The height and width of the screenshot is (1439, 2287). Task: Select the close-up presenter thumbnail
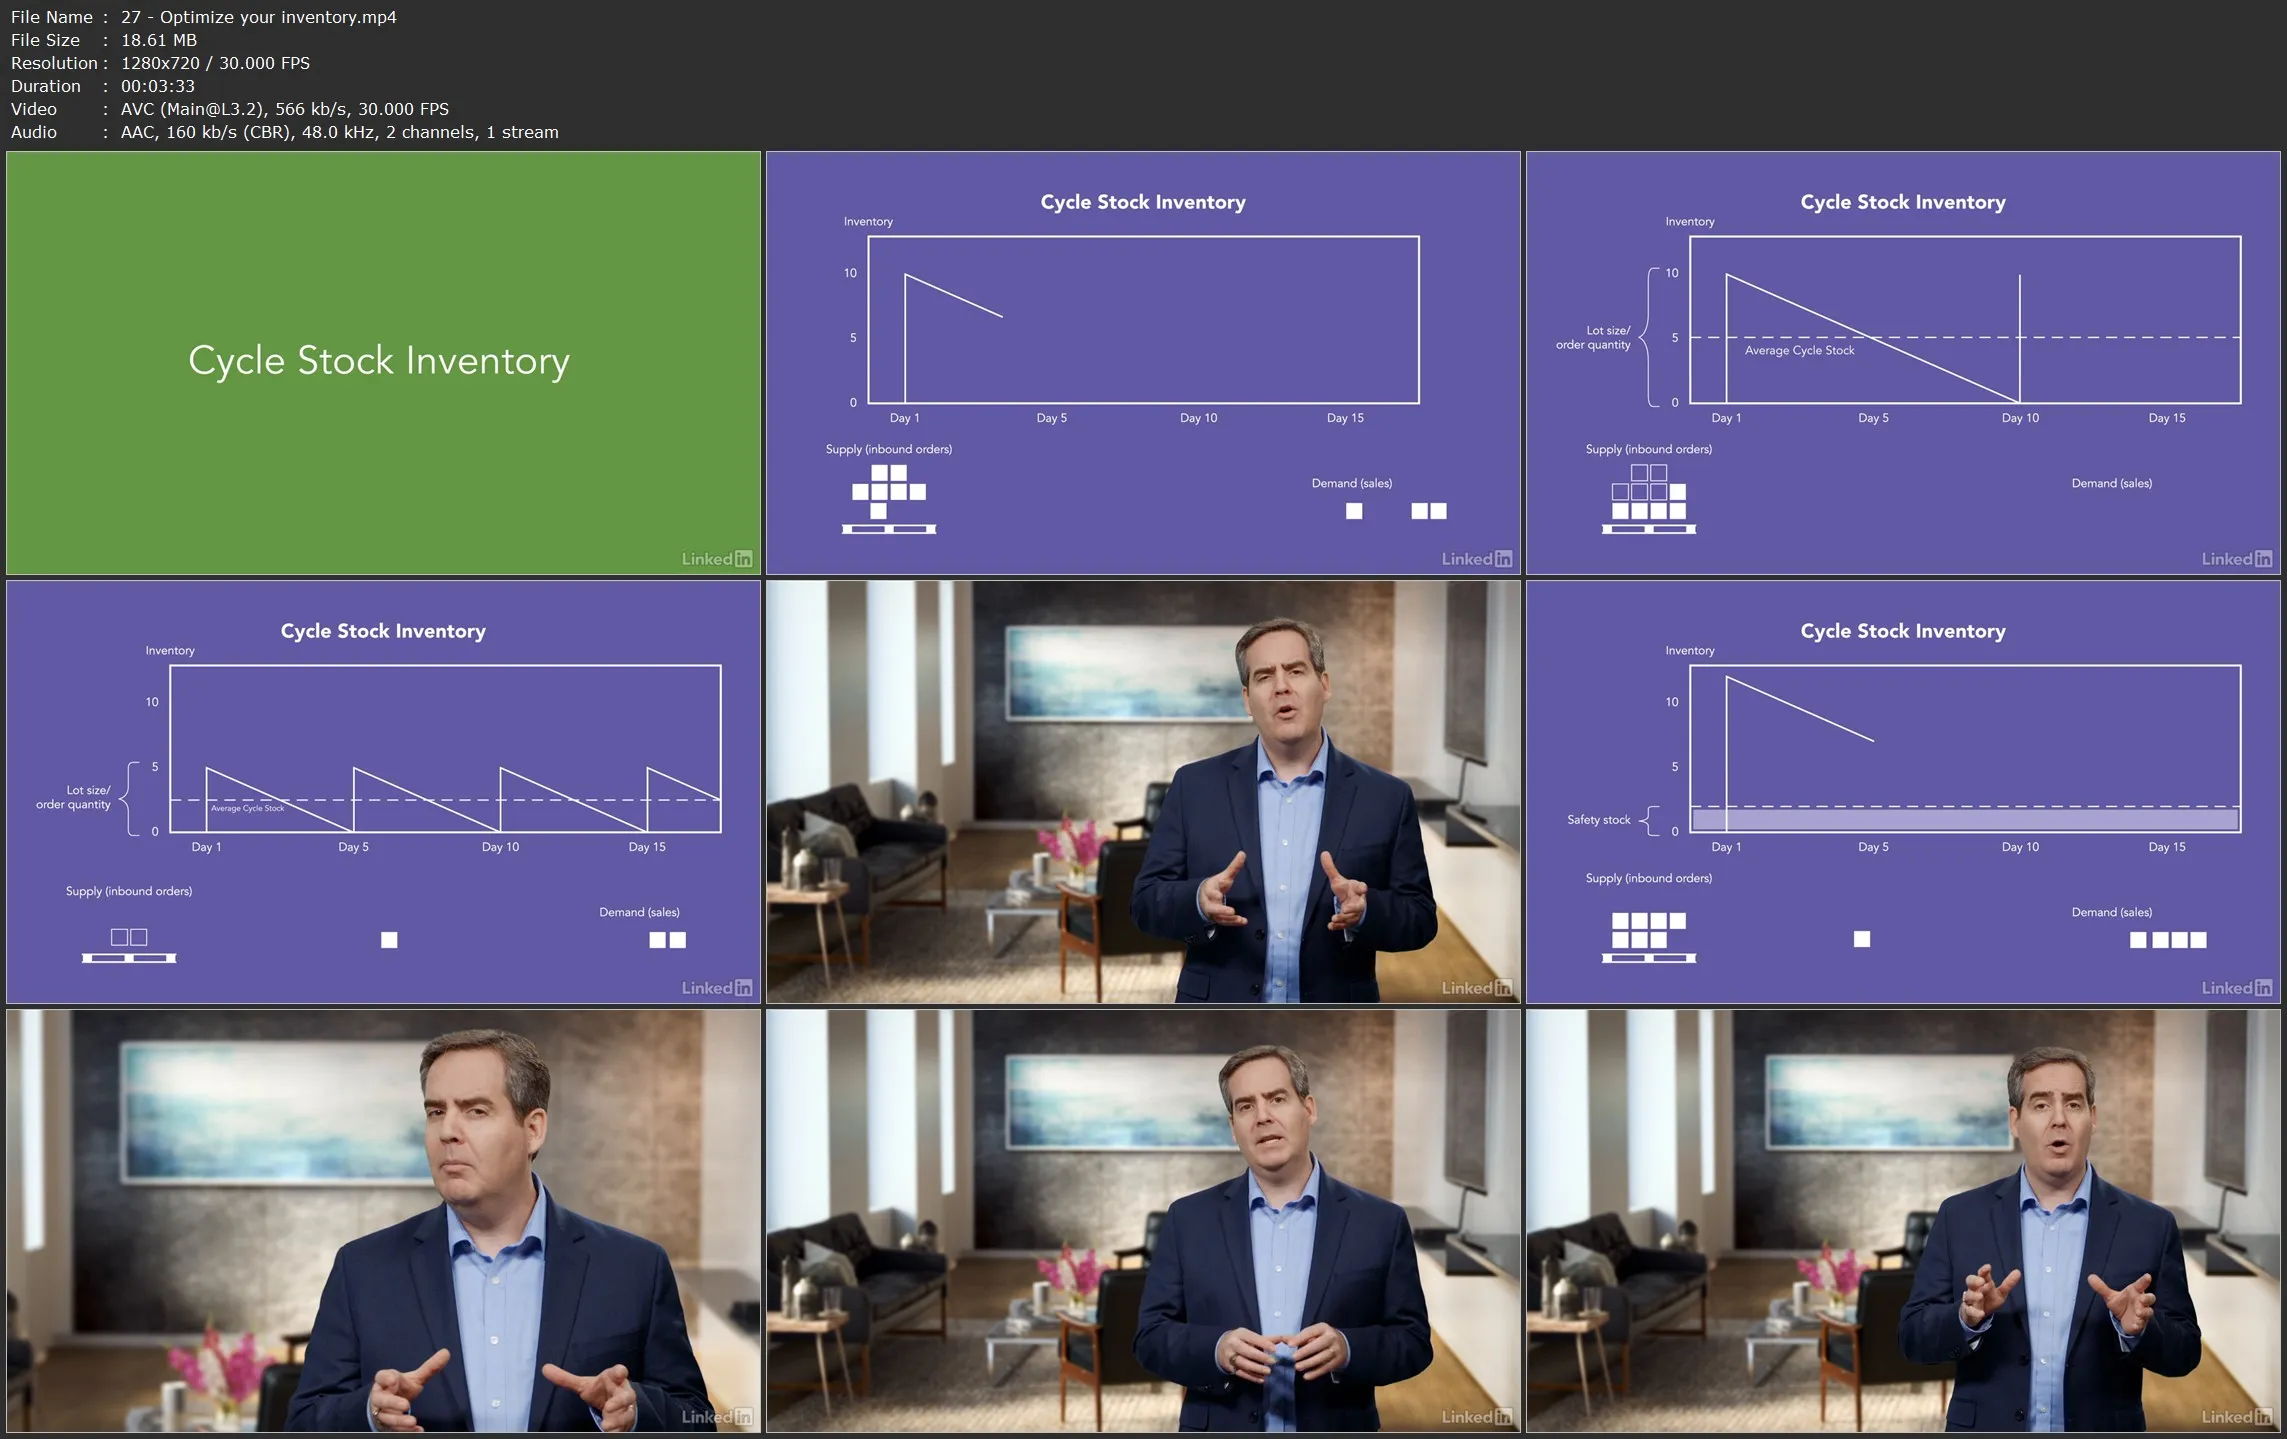click(383, 1221)
